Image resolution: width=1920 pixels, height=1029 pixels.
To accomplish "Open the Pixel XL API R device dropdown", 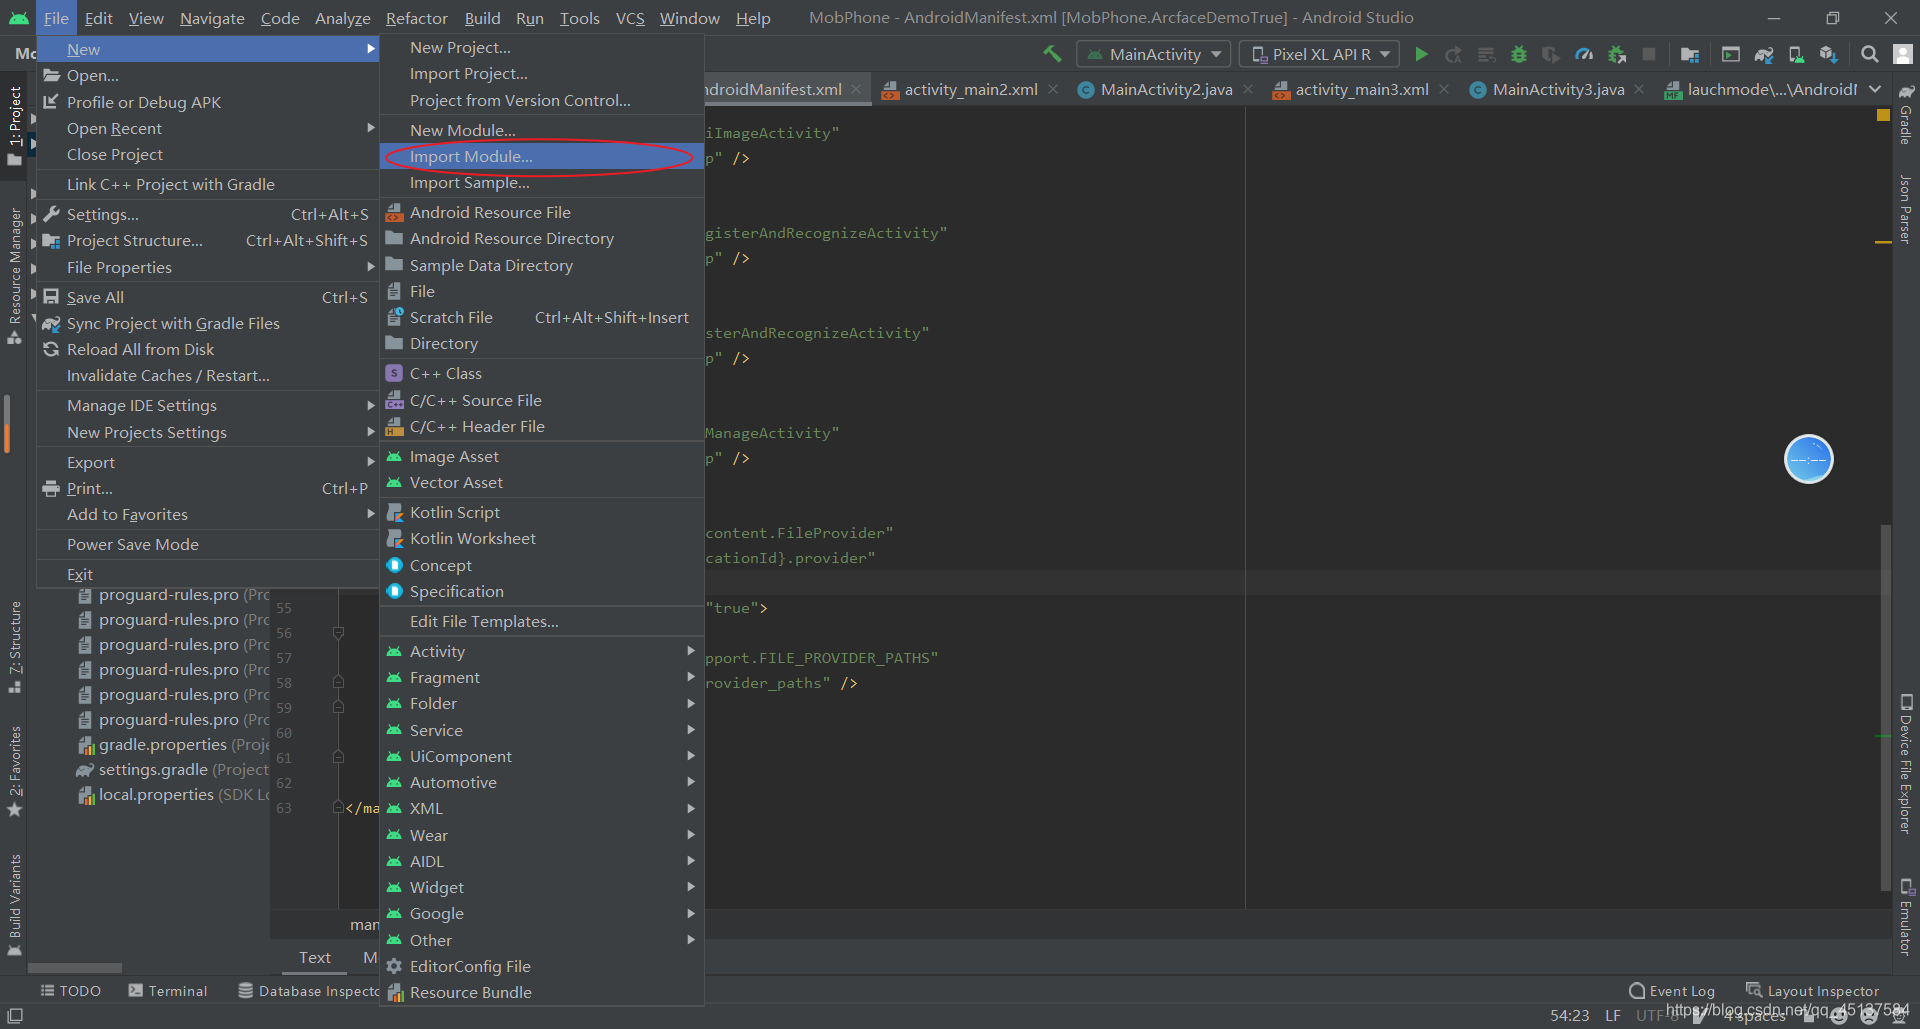I will [1320, 54].
